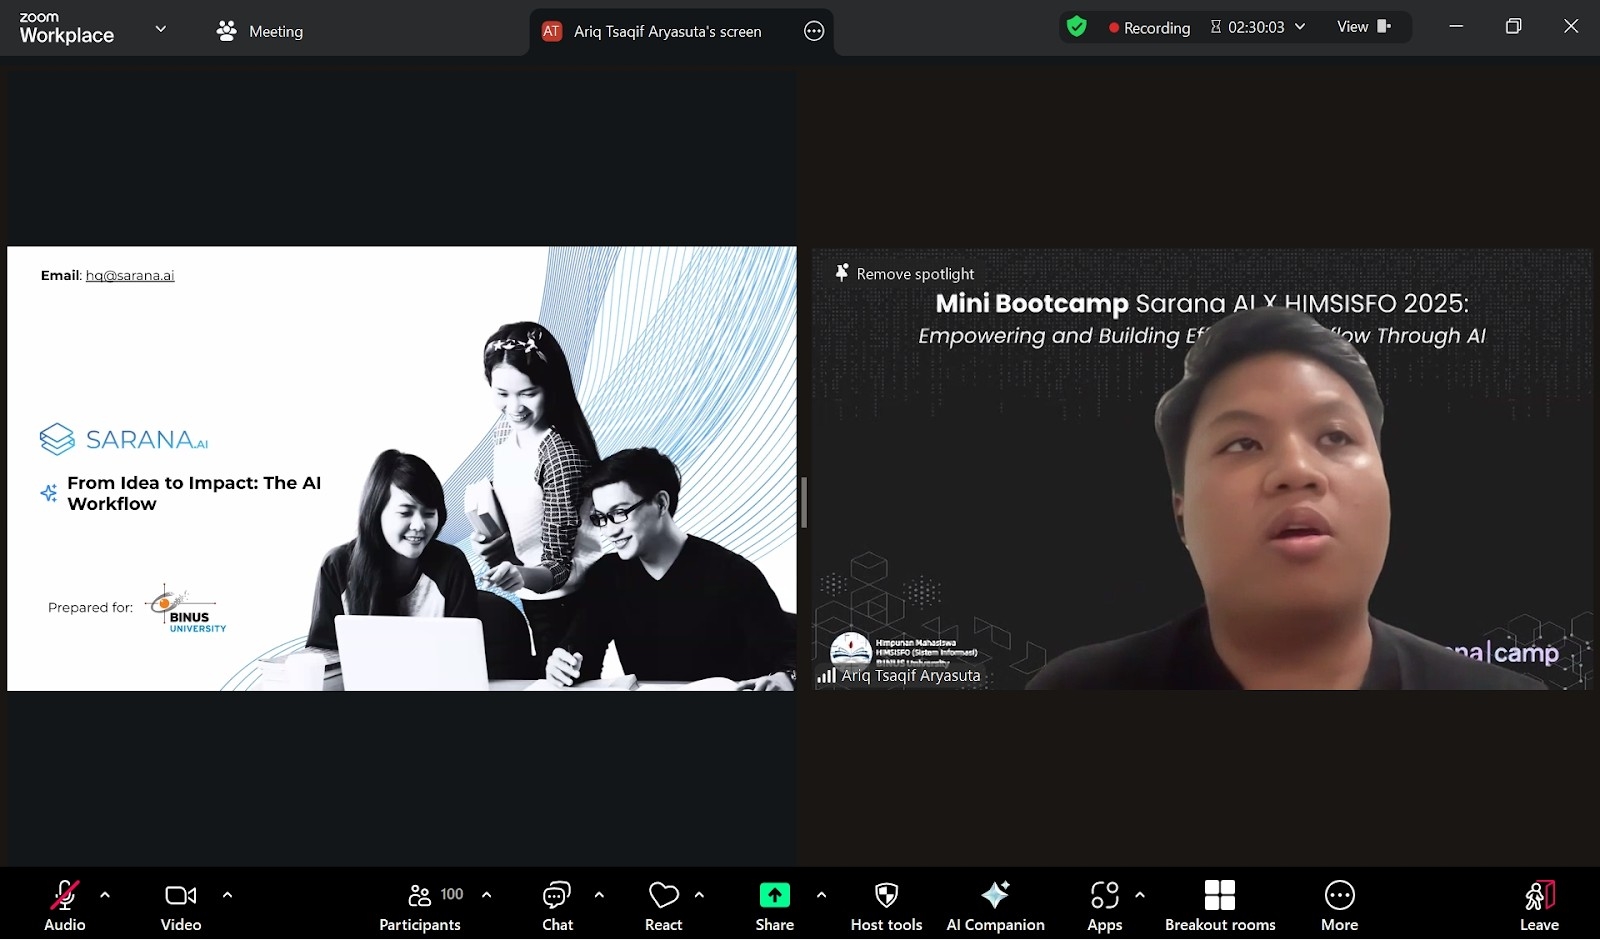
Task: Open the View layout menu
Action: point(1364,27)
